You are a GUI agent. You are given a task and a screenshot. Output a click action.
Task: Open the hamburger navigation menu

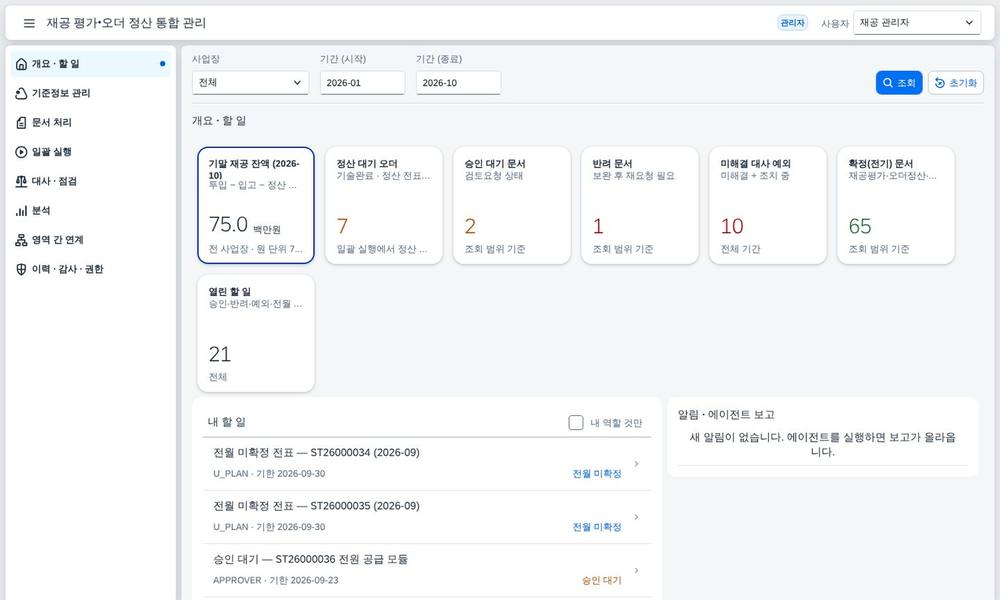pyautogui.click(x=29, y=23)
